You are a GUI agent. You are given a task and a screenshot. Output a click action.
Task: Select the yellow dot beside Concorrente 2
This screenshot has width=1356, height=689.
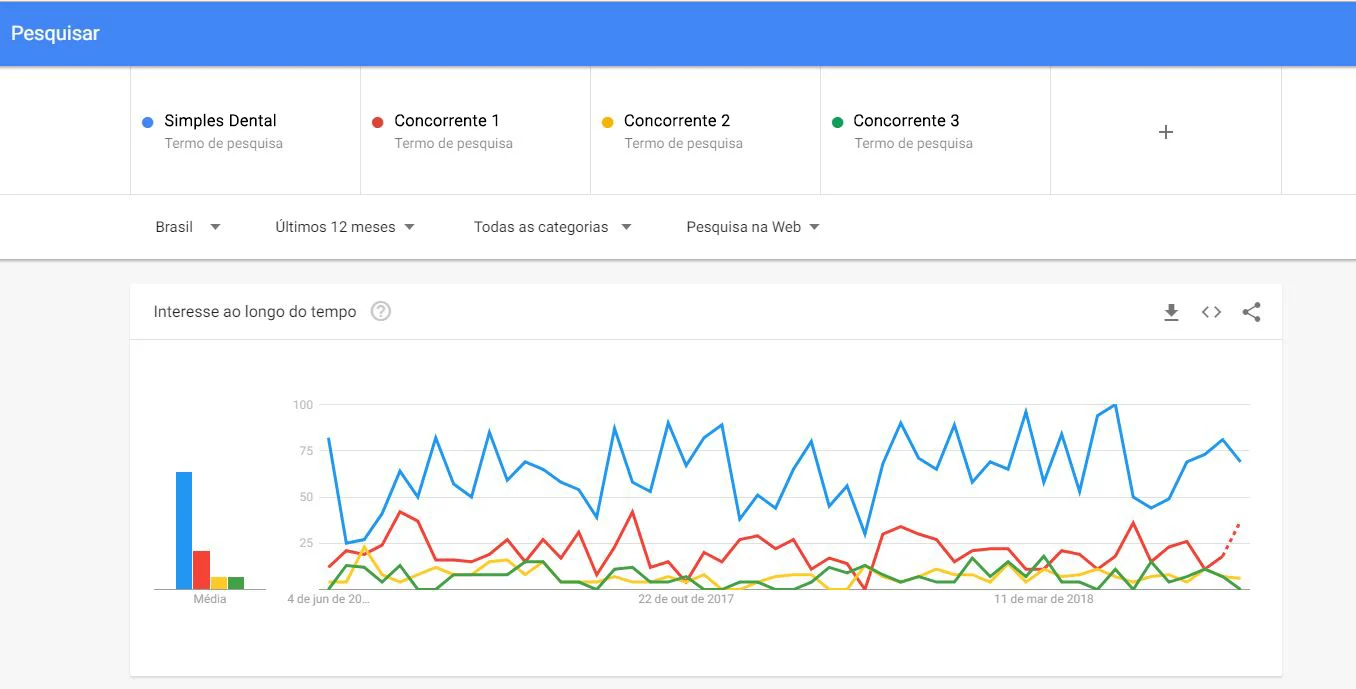pyautogui.click(x=607, y=122)
